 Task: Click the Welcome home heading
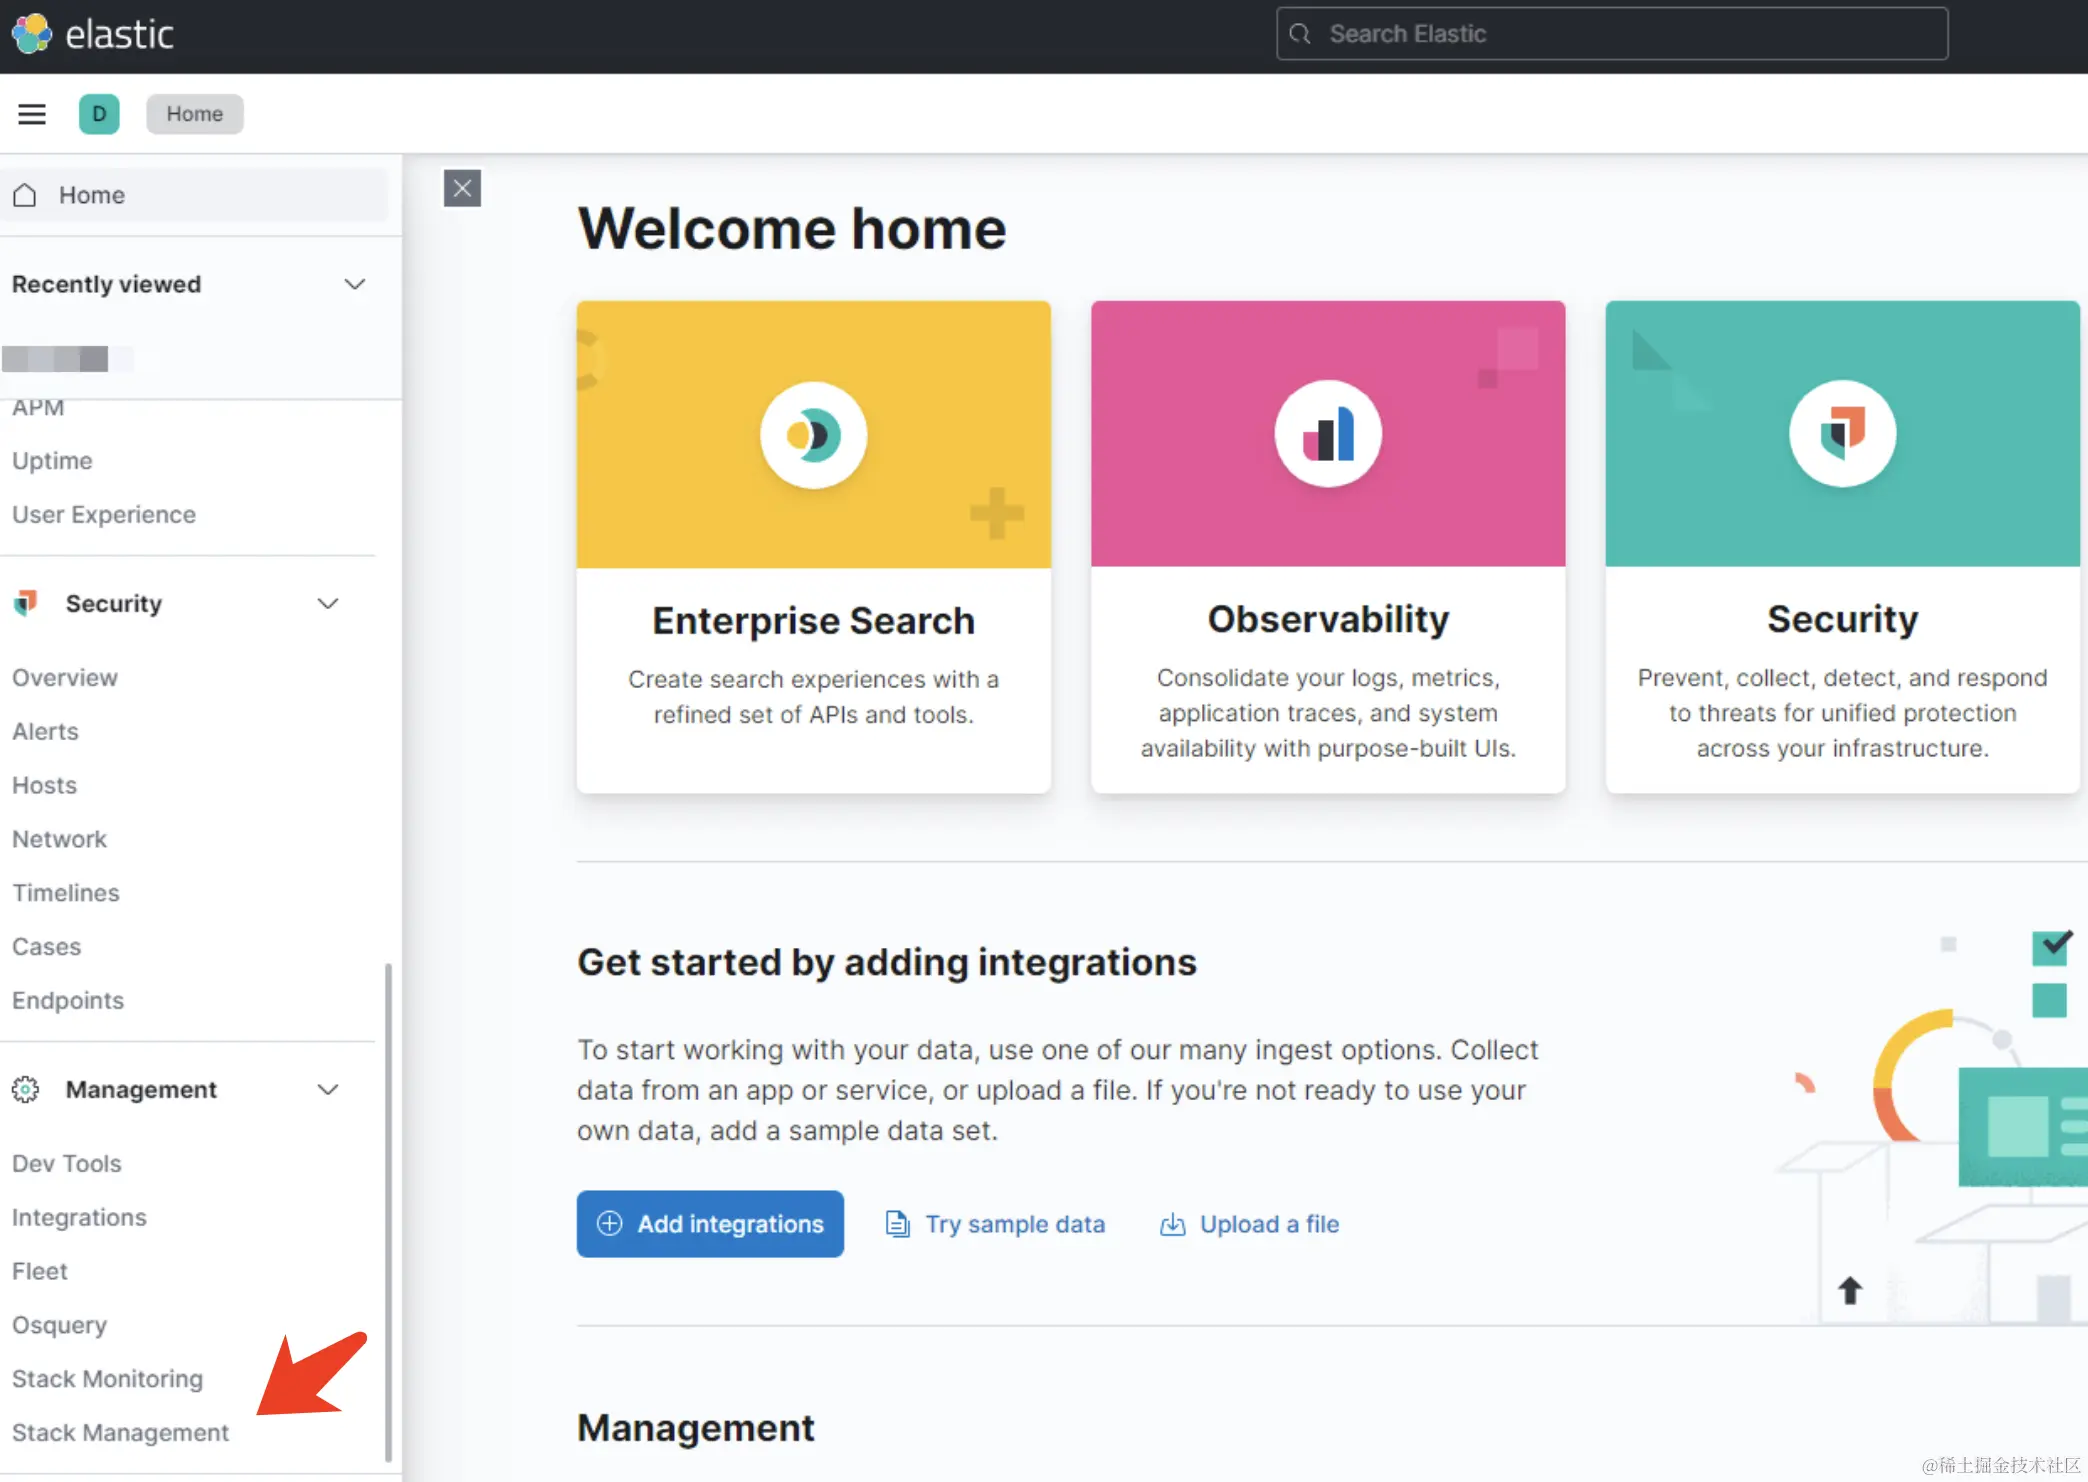pos(792,229)
